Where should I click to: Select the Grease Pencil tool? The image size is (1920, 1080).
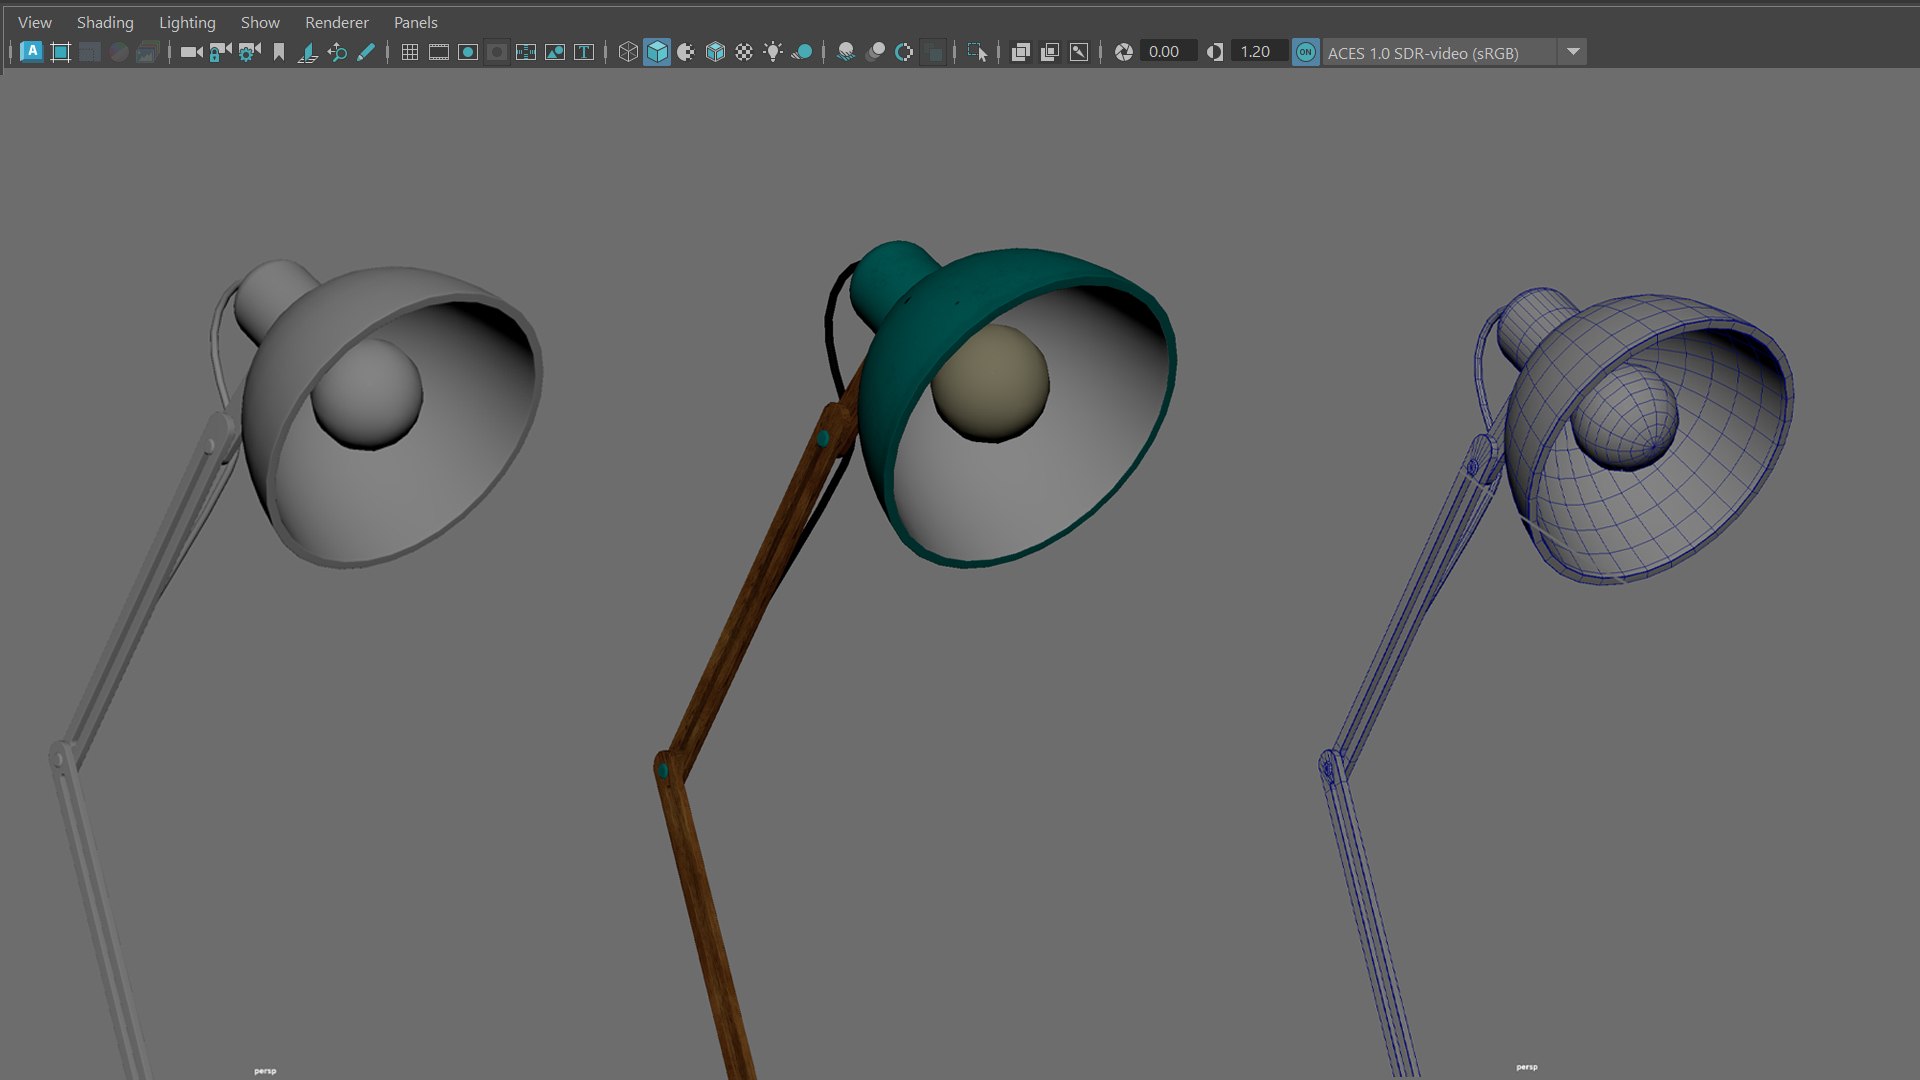point(366,52)
